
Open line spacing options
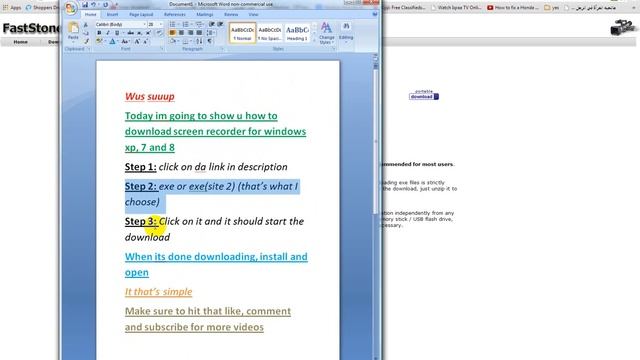tap(211, 33)
